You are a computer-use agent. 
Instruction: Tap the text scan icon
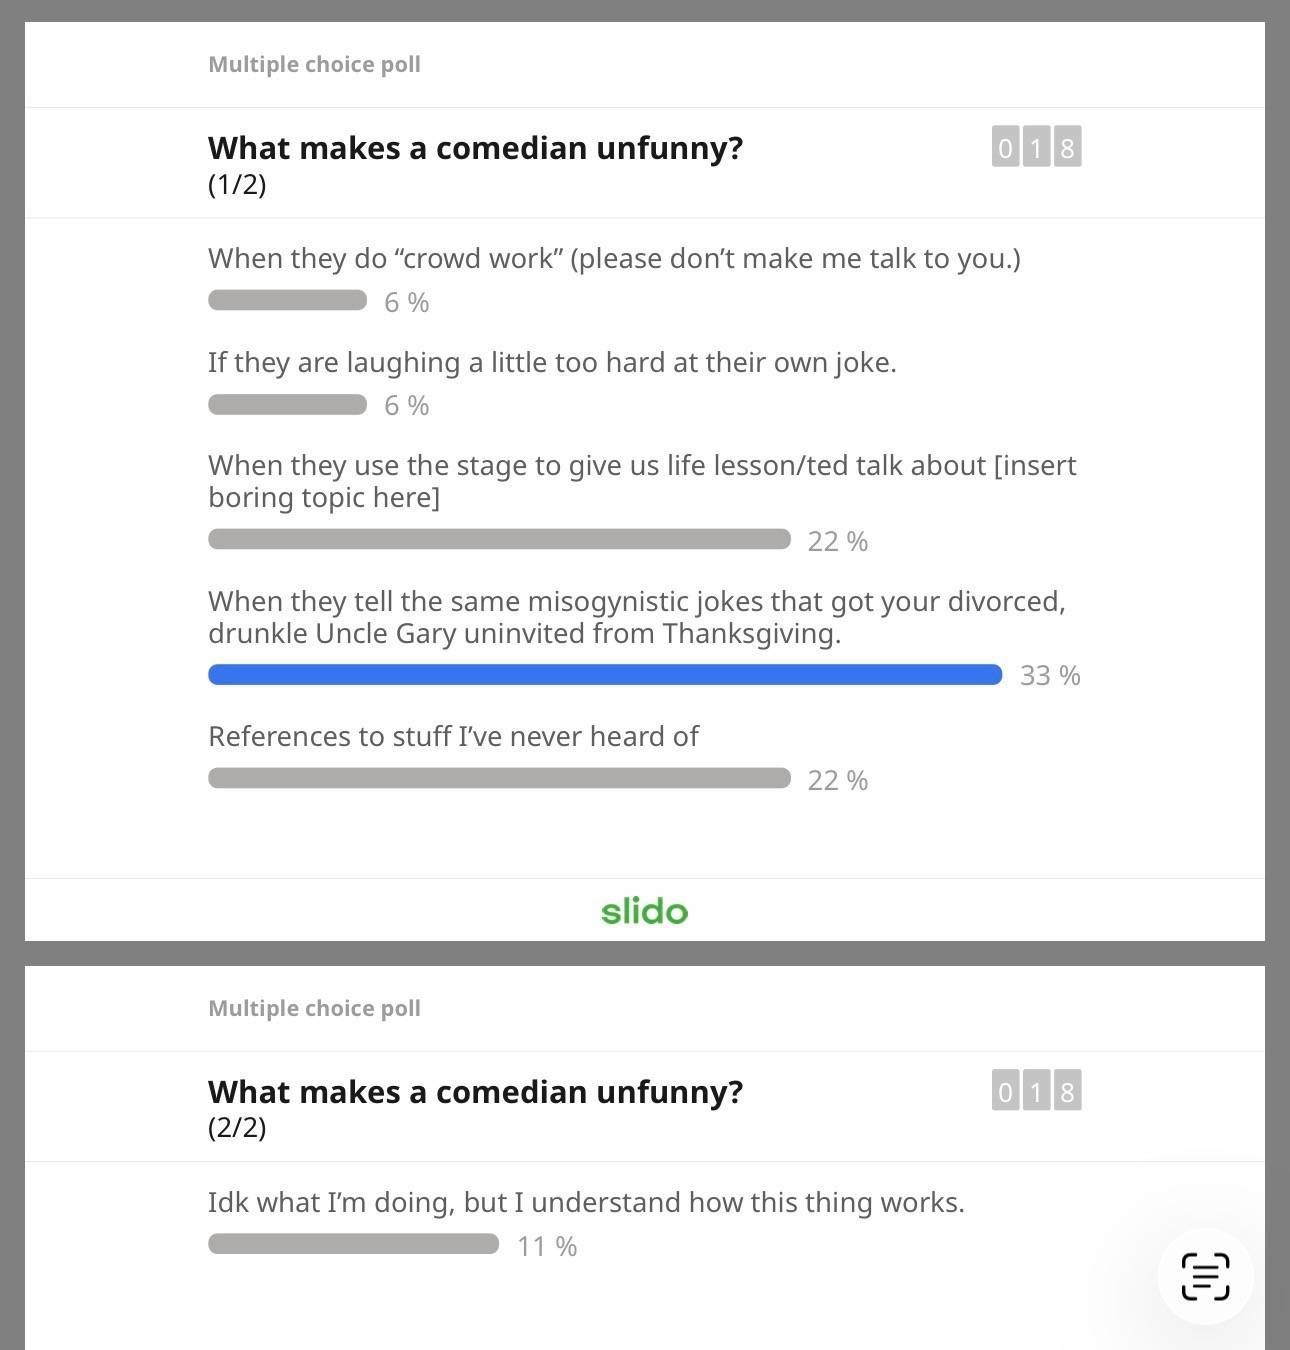[1205, 1276]
